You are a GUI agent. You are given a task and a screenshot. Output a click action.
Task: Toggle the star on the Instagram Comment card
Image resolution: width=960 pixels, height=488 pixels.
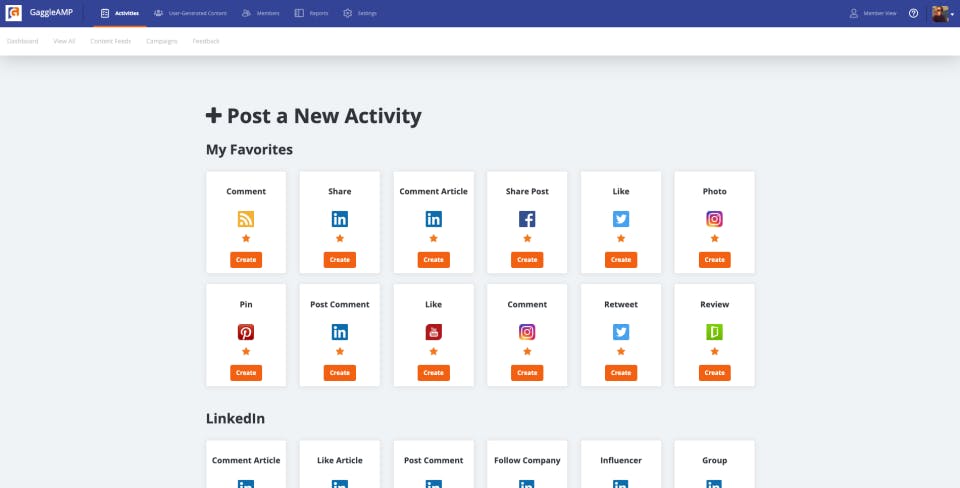527,351
